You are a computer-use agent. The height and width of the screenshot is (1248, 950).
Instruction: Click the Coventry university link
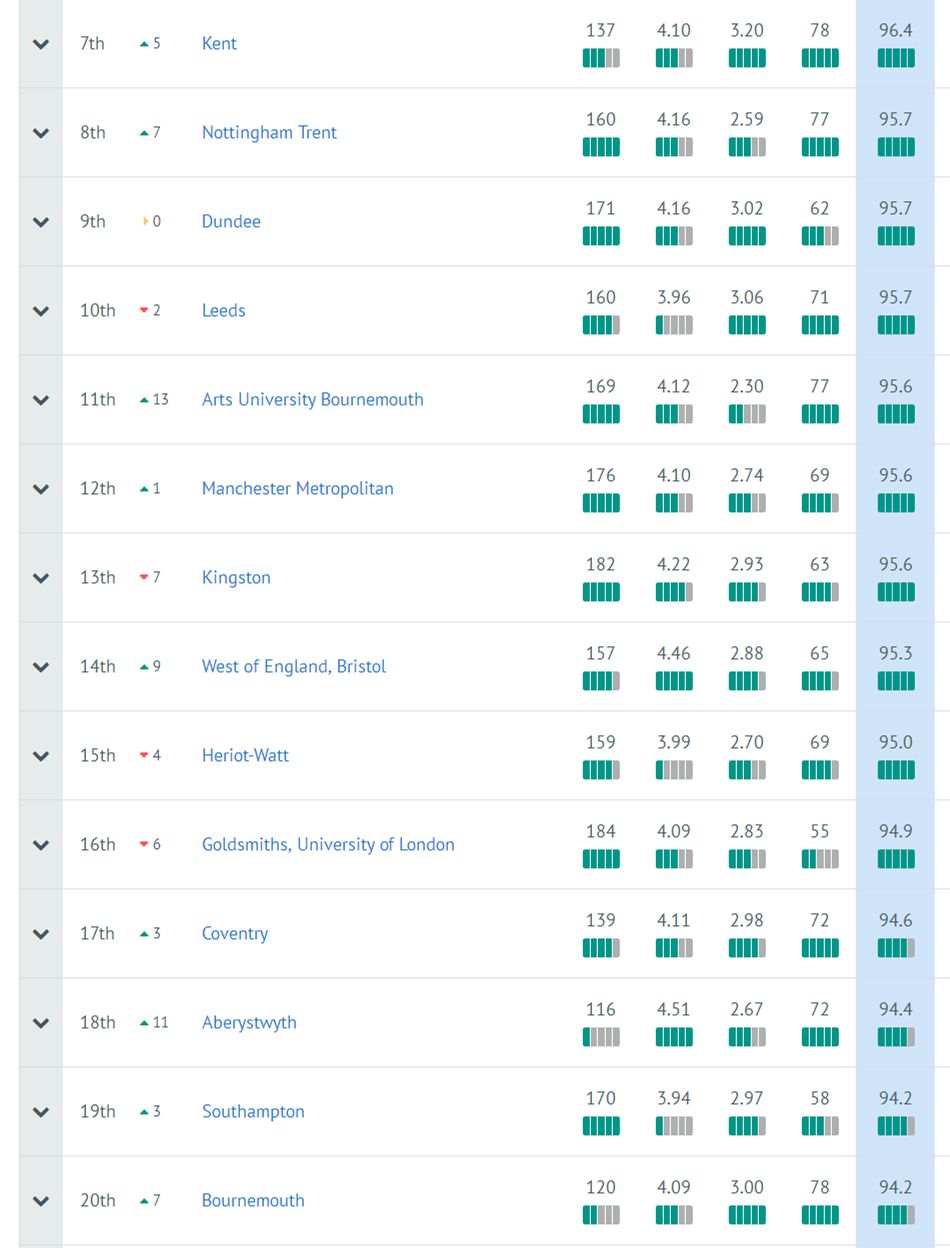coord(235,933)
